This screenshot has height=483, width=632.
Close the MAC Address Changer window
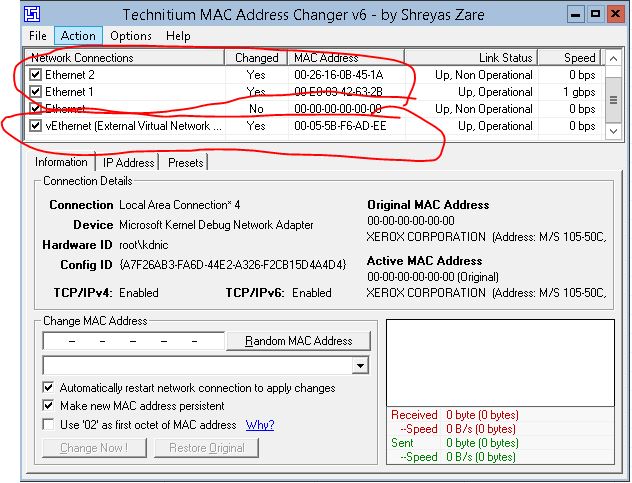615,15
